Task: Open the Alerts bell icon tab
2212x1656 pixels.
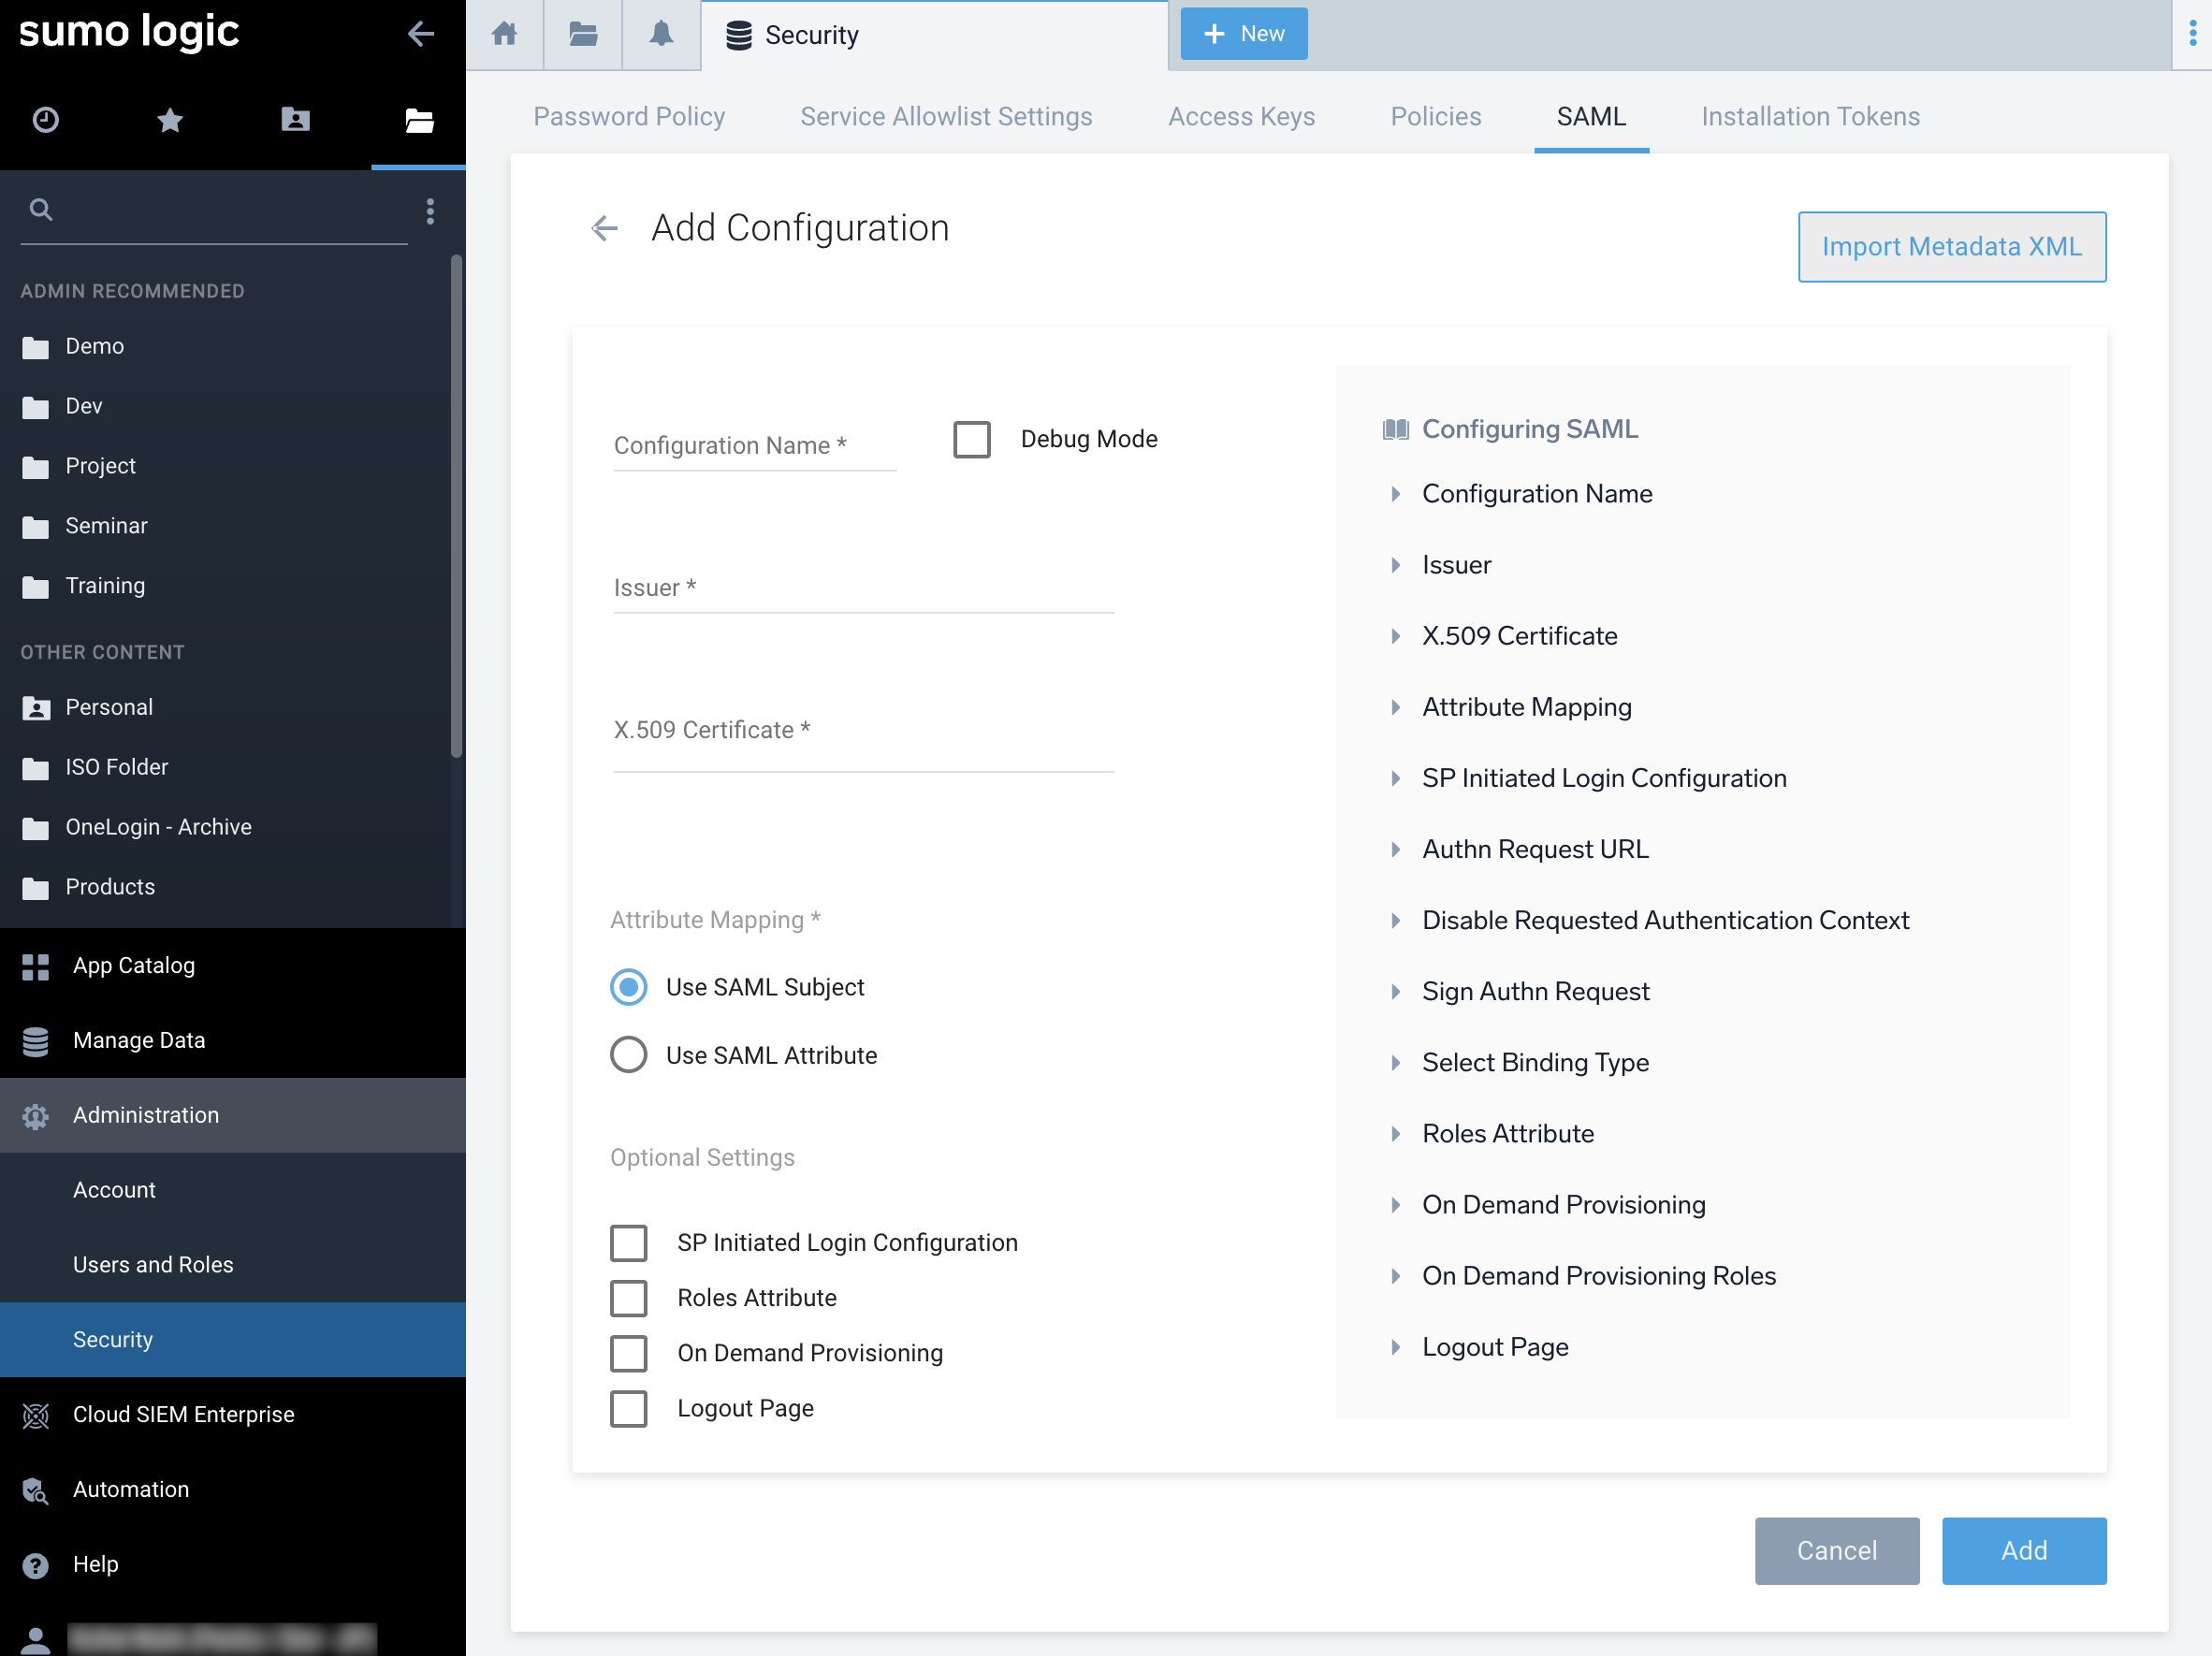Action: click(661, 34)
